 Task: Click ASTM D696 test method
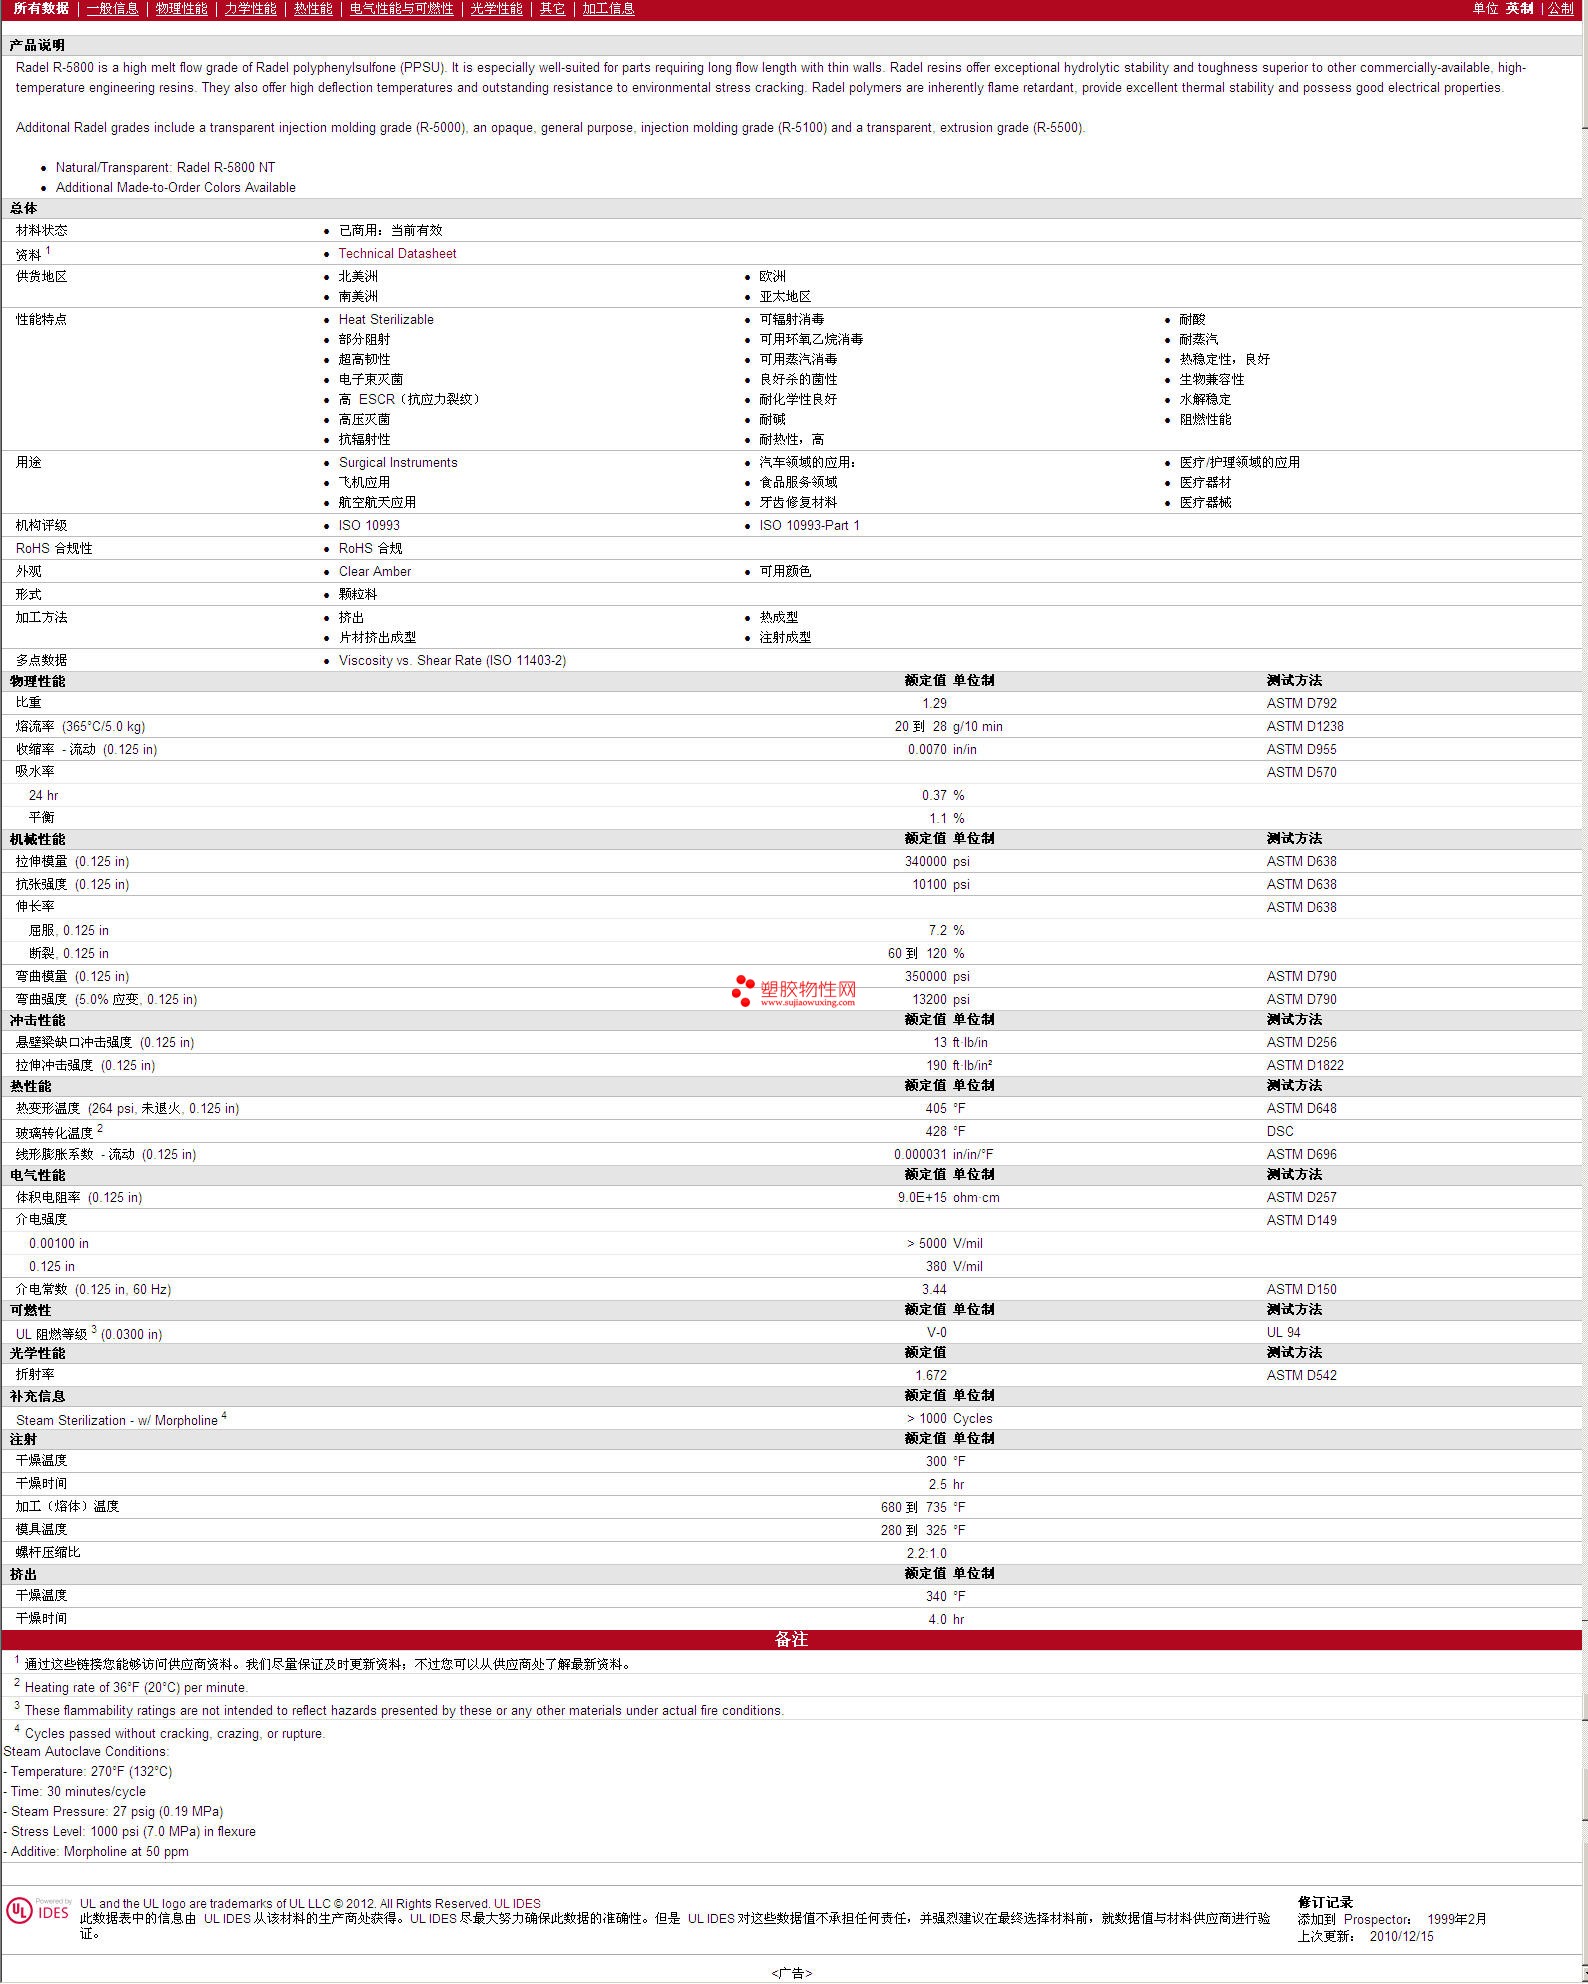1301,1155
